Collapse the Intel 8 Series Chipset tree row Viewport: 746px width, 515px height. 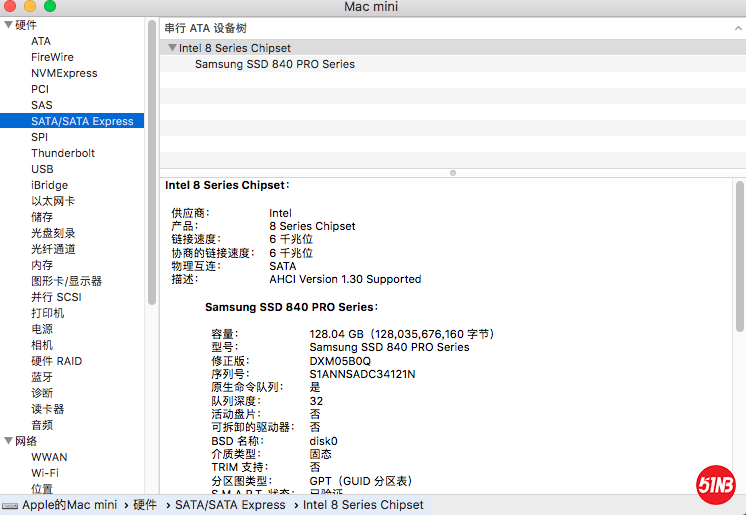[x=172, y=48]
